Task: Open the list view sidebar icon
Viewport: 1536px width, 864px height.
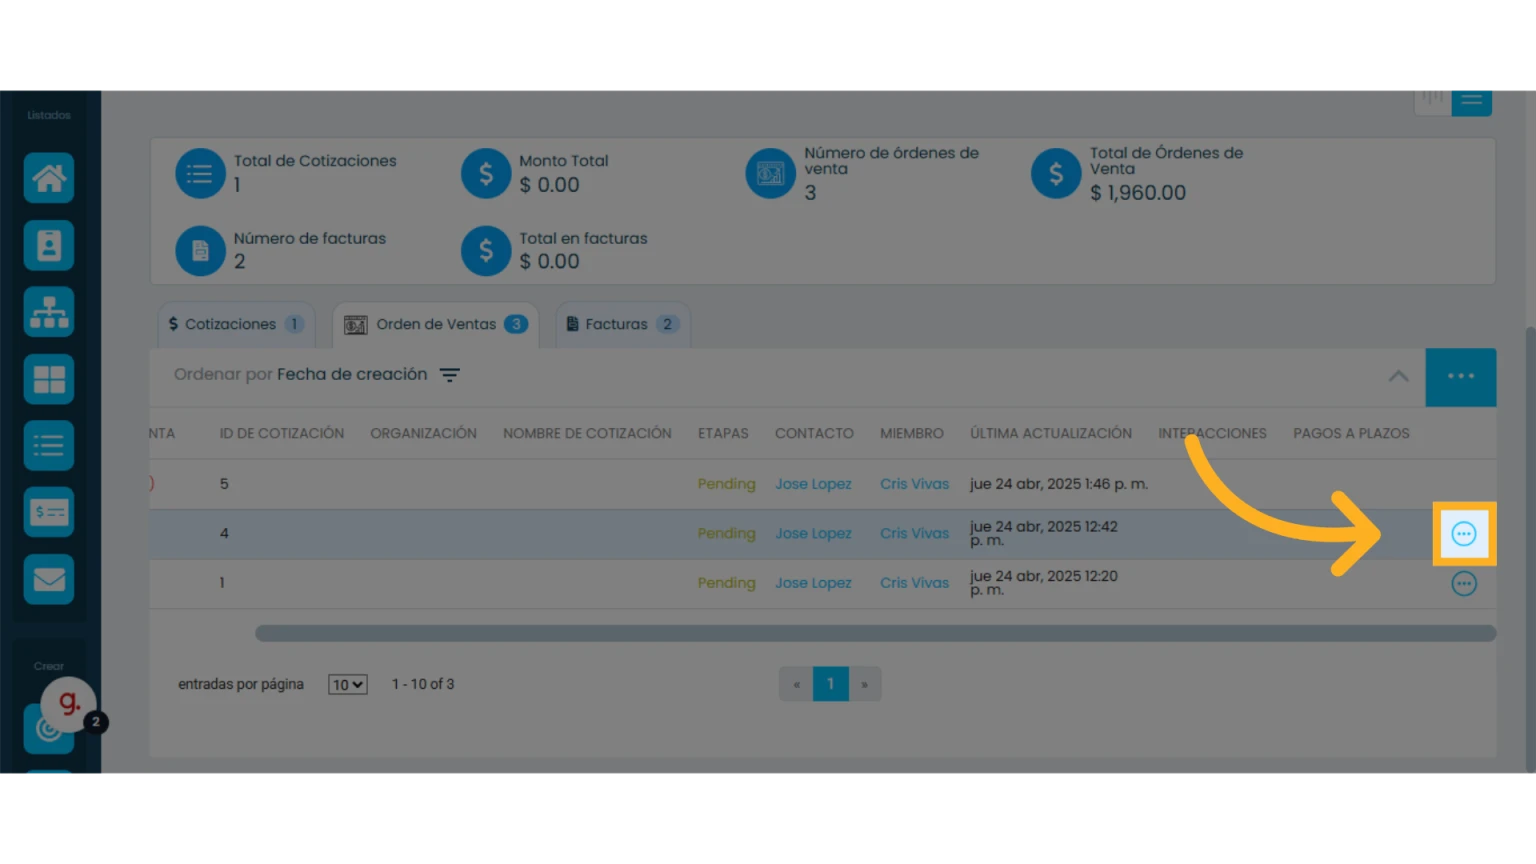Action: click(x=49, y=446)
